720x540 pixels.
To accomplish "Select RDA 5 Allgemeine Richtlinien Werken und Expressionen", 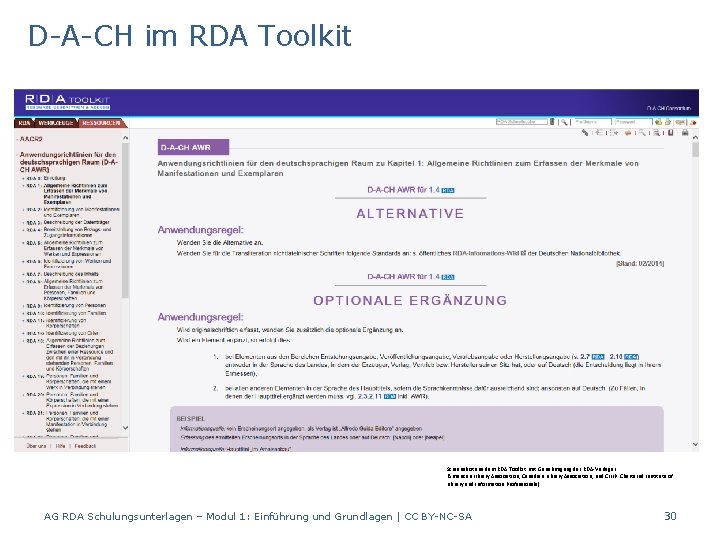I will [64, 248].
